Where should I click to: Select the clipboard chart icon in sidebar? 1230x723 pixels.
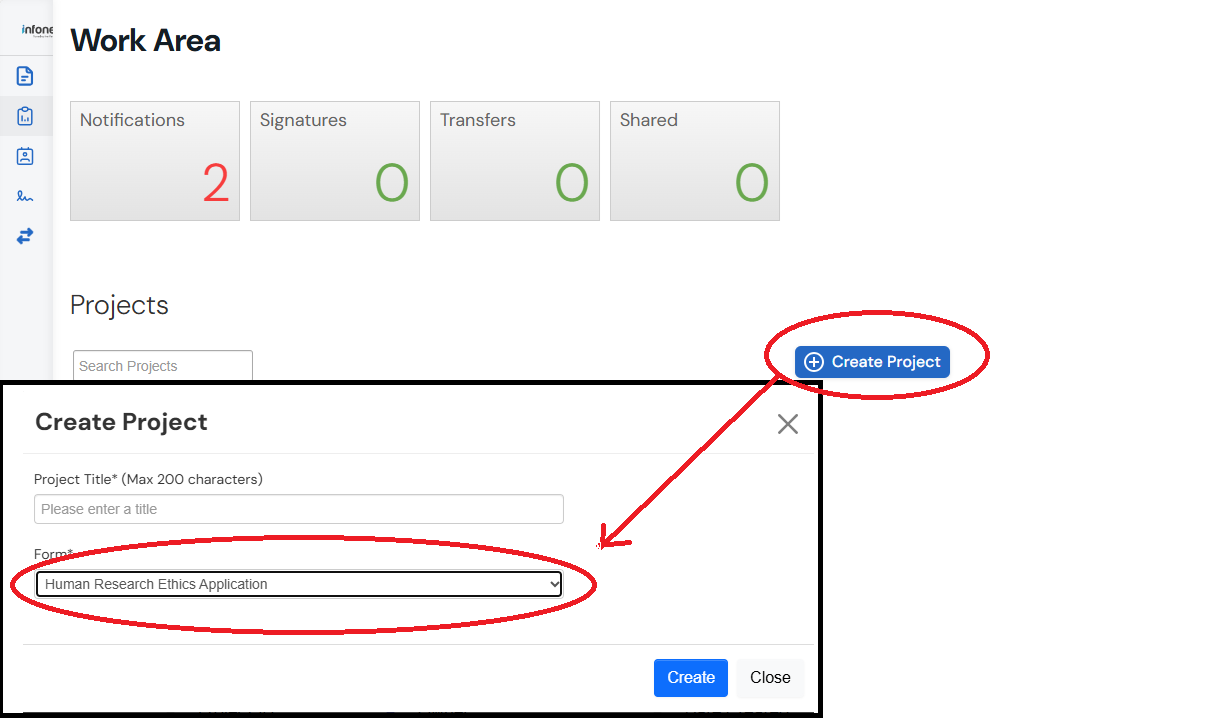(x=25, y=116)
